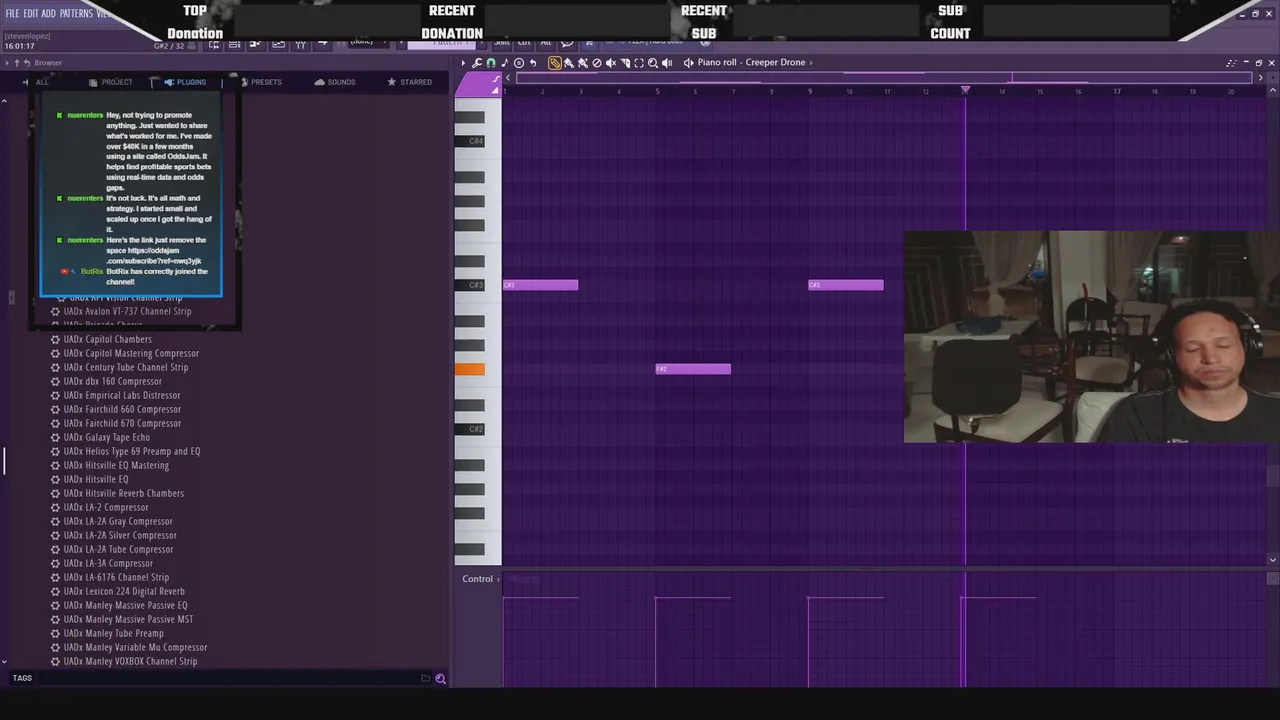Select UADx Helios Type 69 Preamp and EQ
This screenshot has width=1280, height=720.
click(x=132, y=451)
